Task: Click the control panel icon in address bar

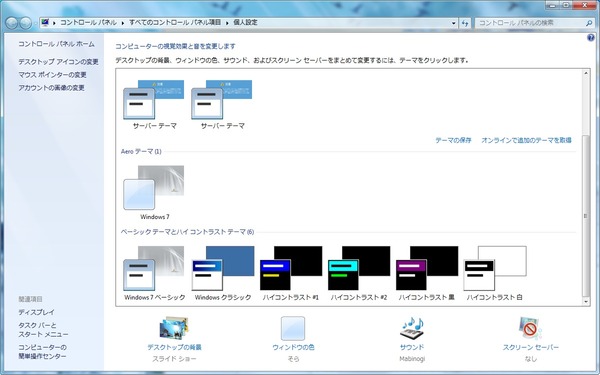Action: [45, 23]
